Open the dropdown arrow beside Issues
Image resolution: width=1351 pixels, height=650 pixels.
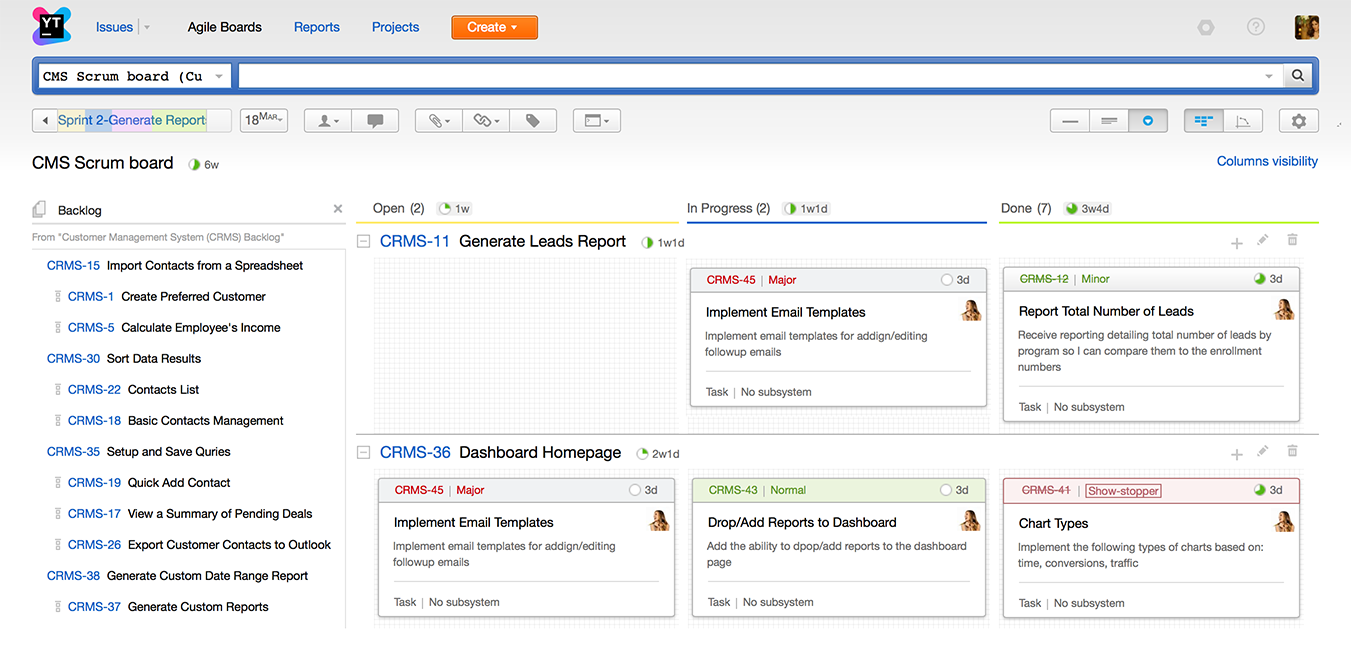coord(147,28)
